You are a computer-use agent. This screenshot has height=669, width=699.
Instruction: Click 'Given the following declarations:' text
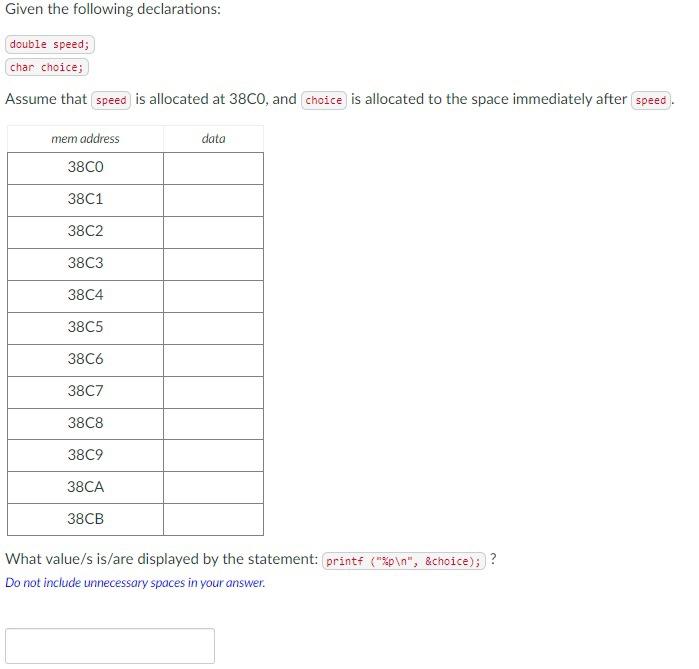coord(113,9)
